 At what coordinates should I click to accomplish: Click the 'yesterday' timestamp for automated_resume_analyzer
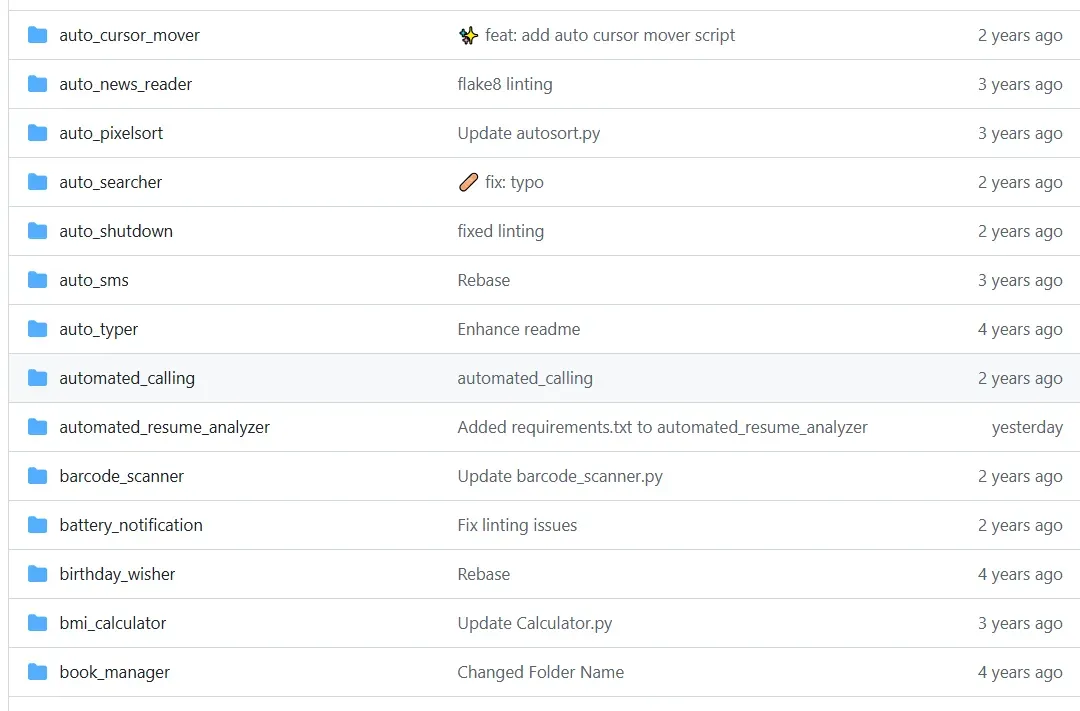(x=1027, y=427)
